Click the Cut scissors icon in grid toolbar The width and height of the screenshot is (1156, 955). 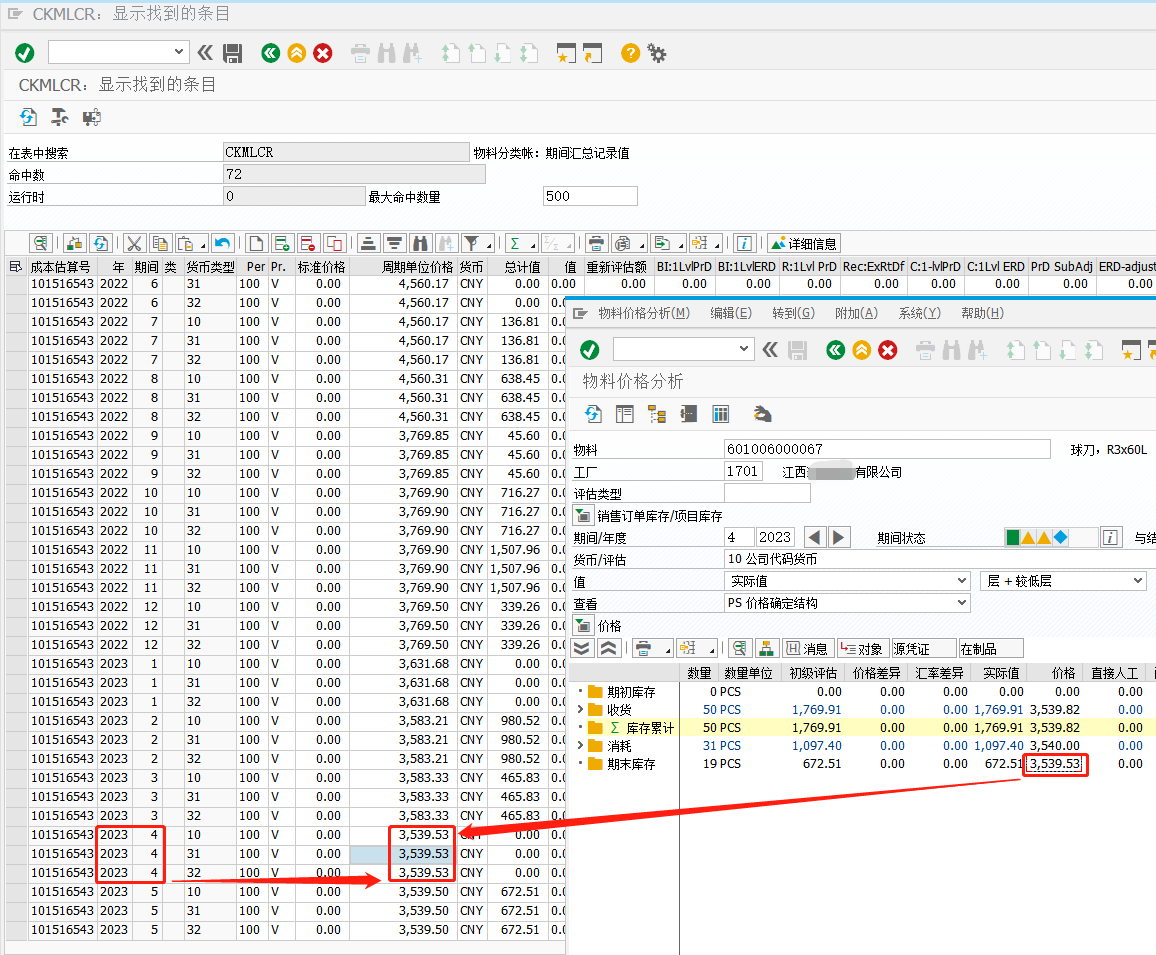pos(134,243)
